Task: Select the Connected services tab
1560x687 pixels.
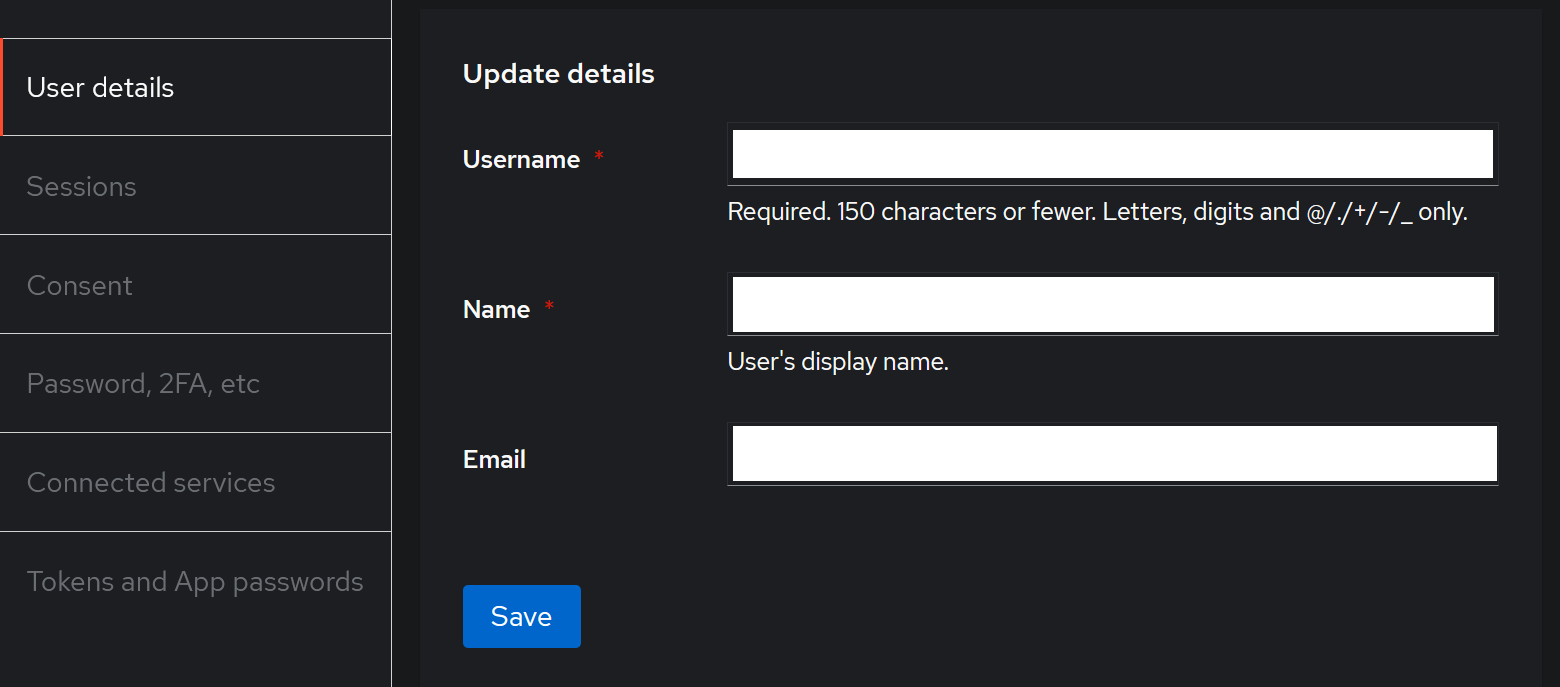Action: click(196, 483)
